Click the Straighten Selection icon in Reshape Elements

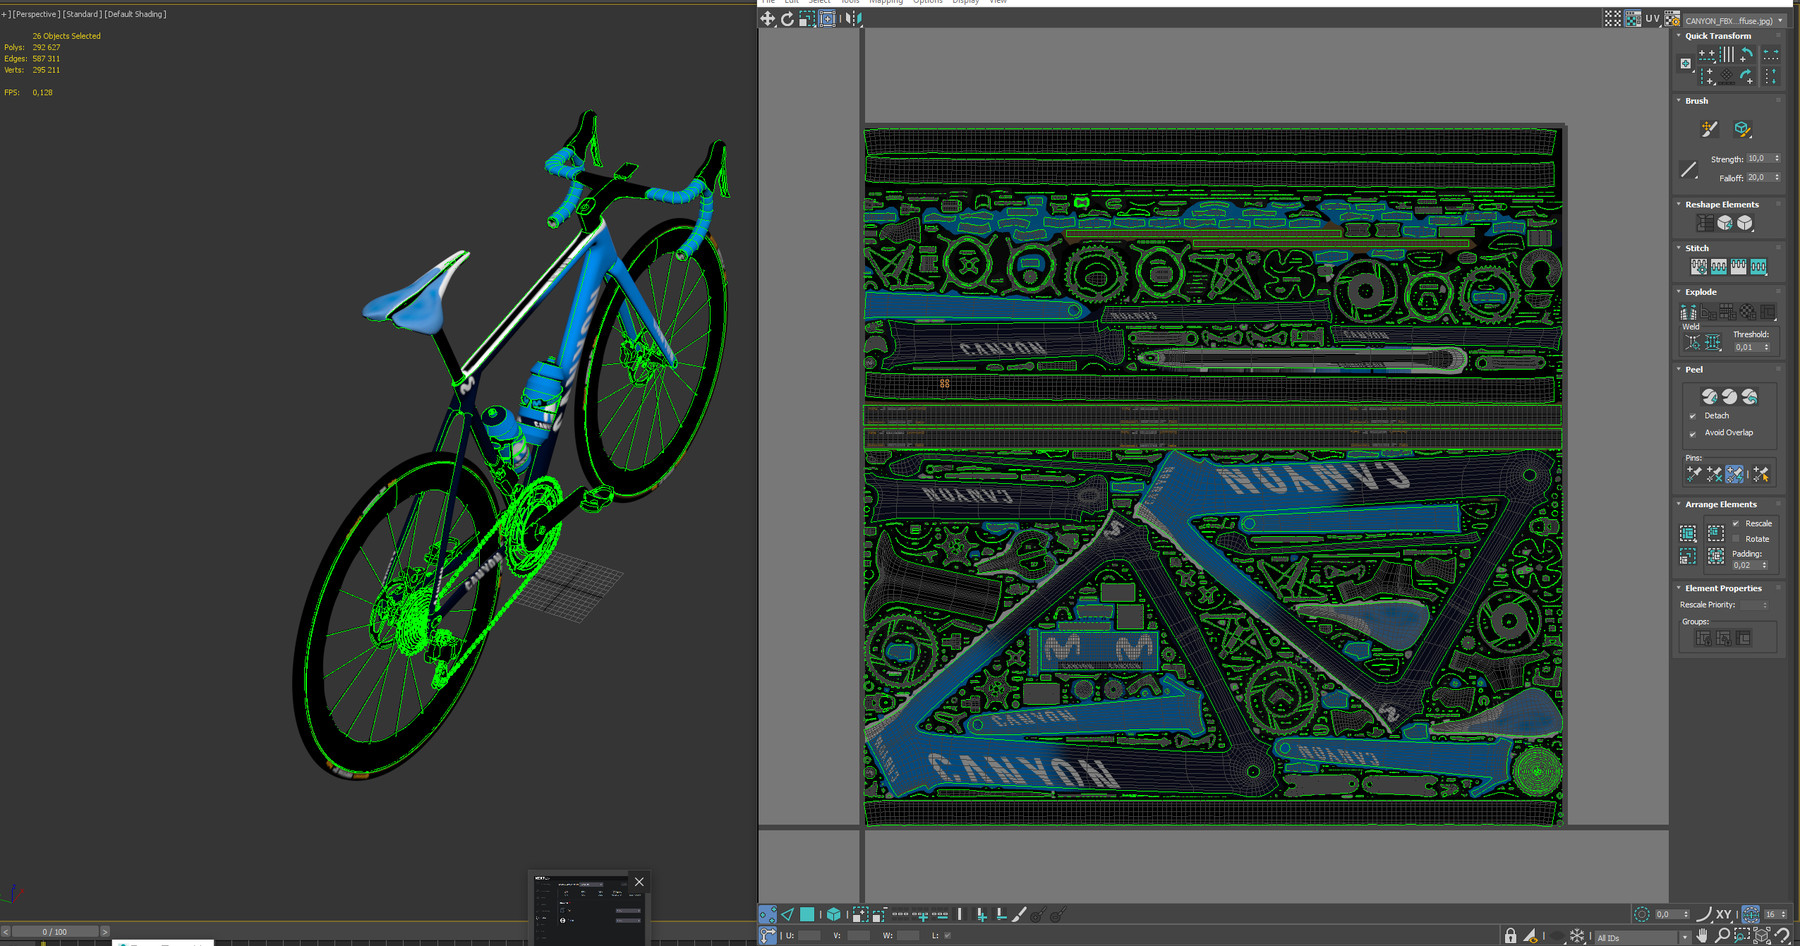click(1706, 223)
